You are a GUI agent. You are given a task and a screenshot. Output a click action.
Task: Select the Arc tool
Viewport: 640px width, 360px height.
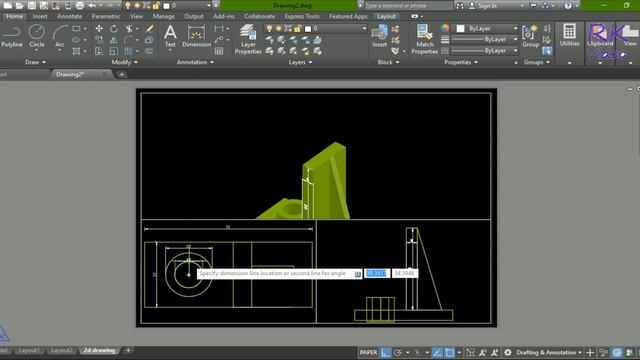[x=60, y=36]
